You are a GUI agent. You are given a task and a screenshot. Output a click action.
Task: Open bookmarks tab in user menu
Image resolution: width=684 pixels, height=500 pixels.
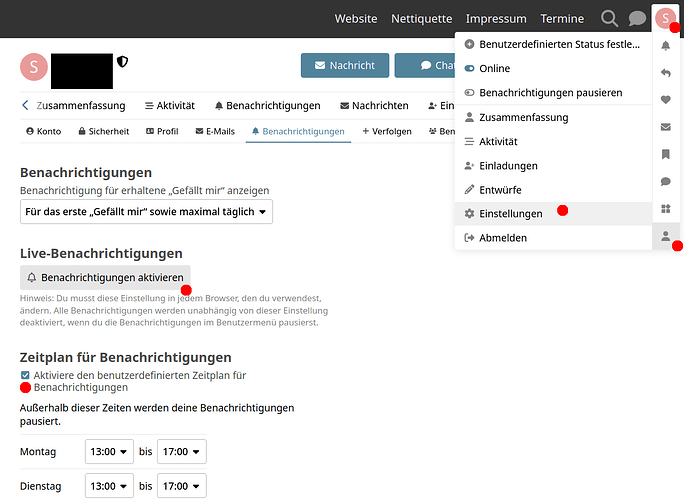click(x=666, y=154)
